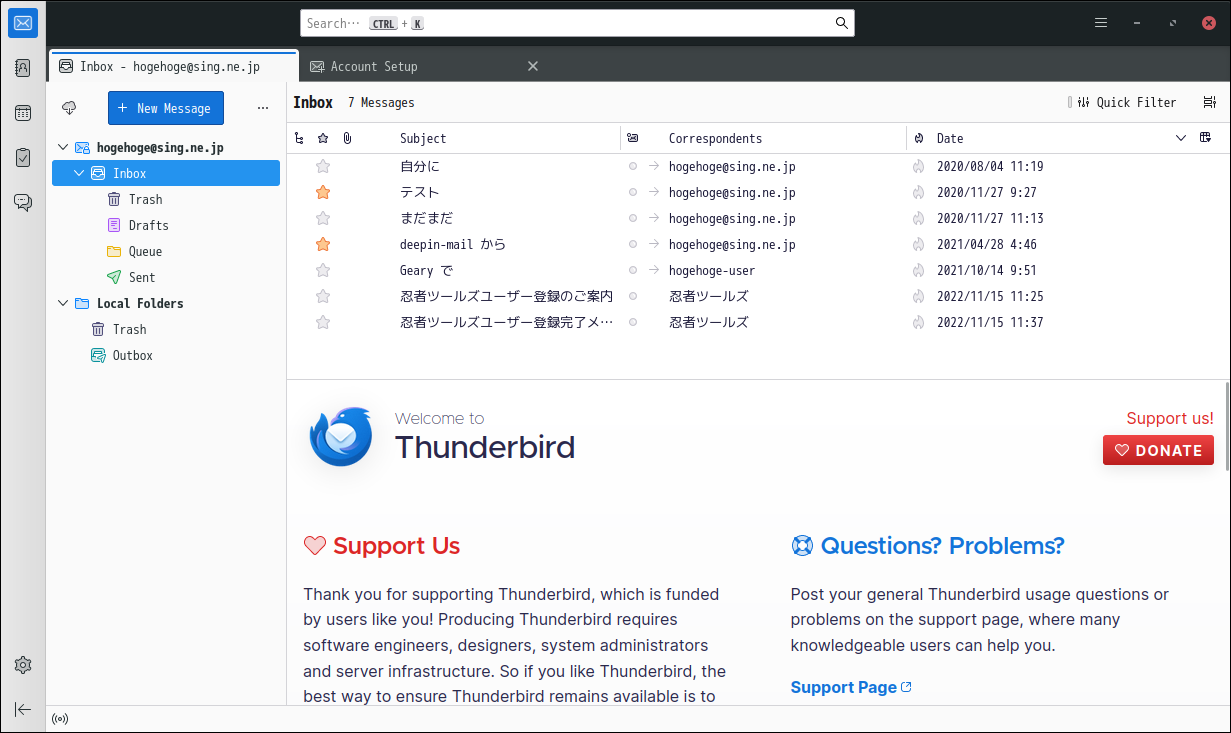Click in the global search field
The width and height of the screenshot is (1231, 733).
577,23
